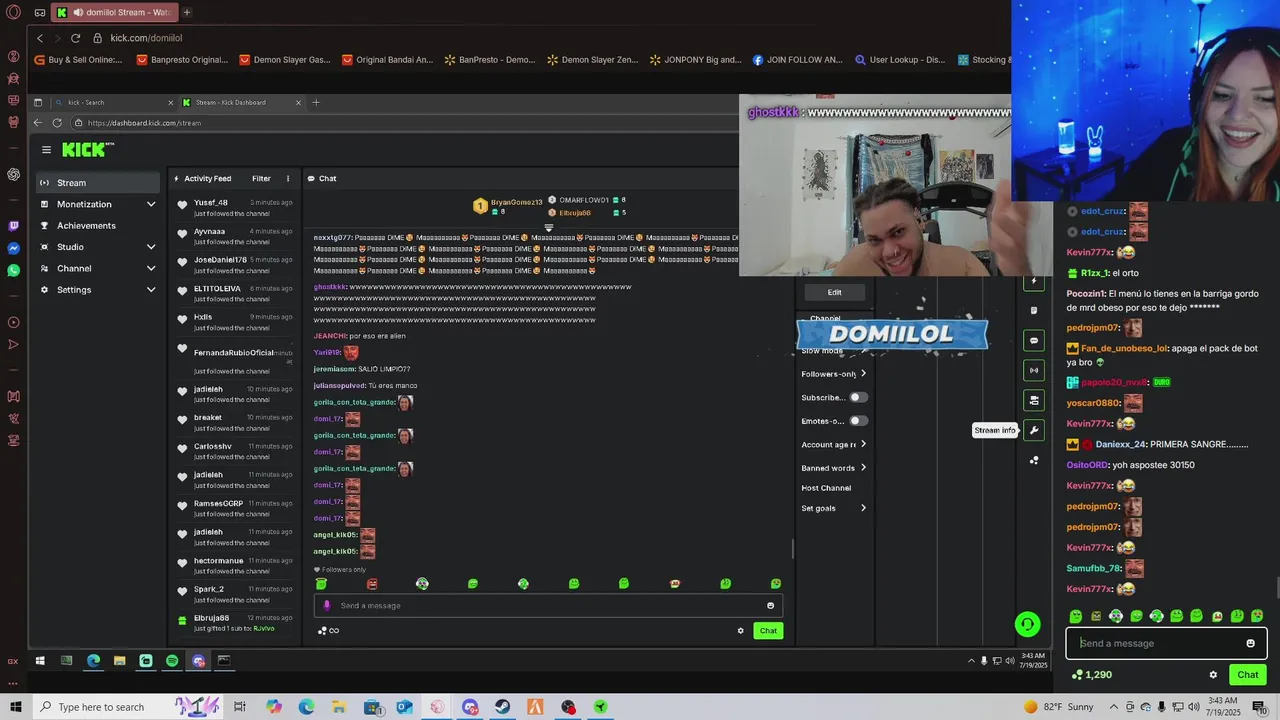1280x720 pixels.
Task: Expand the Channel sidebar section
Action: pos(151,268)
